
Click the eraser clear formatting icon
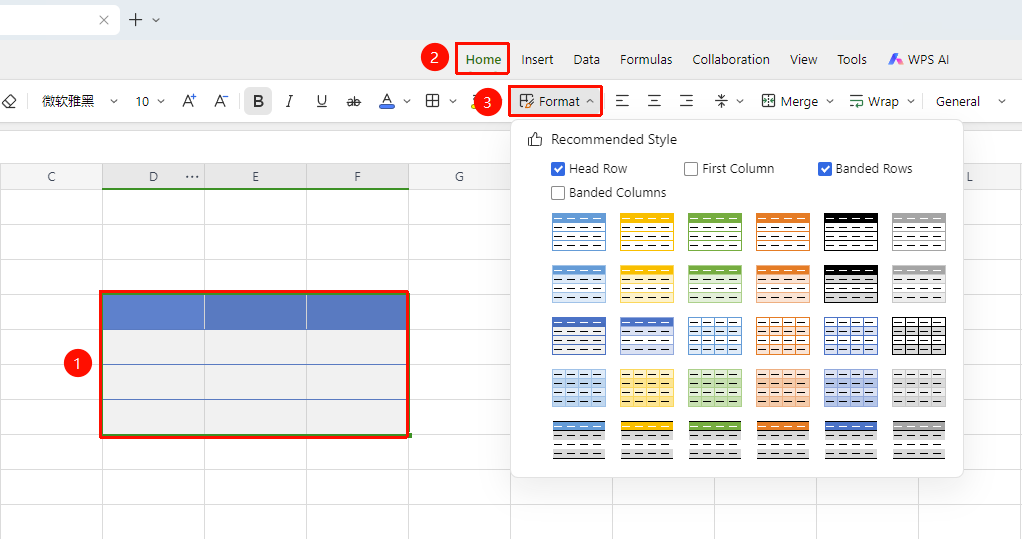[x=9, y=101]
